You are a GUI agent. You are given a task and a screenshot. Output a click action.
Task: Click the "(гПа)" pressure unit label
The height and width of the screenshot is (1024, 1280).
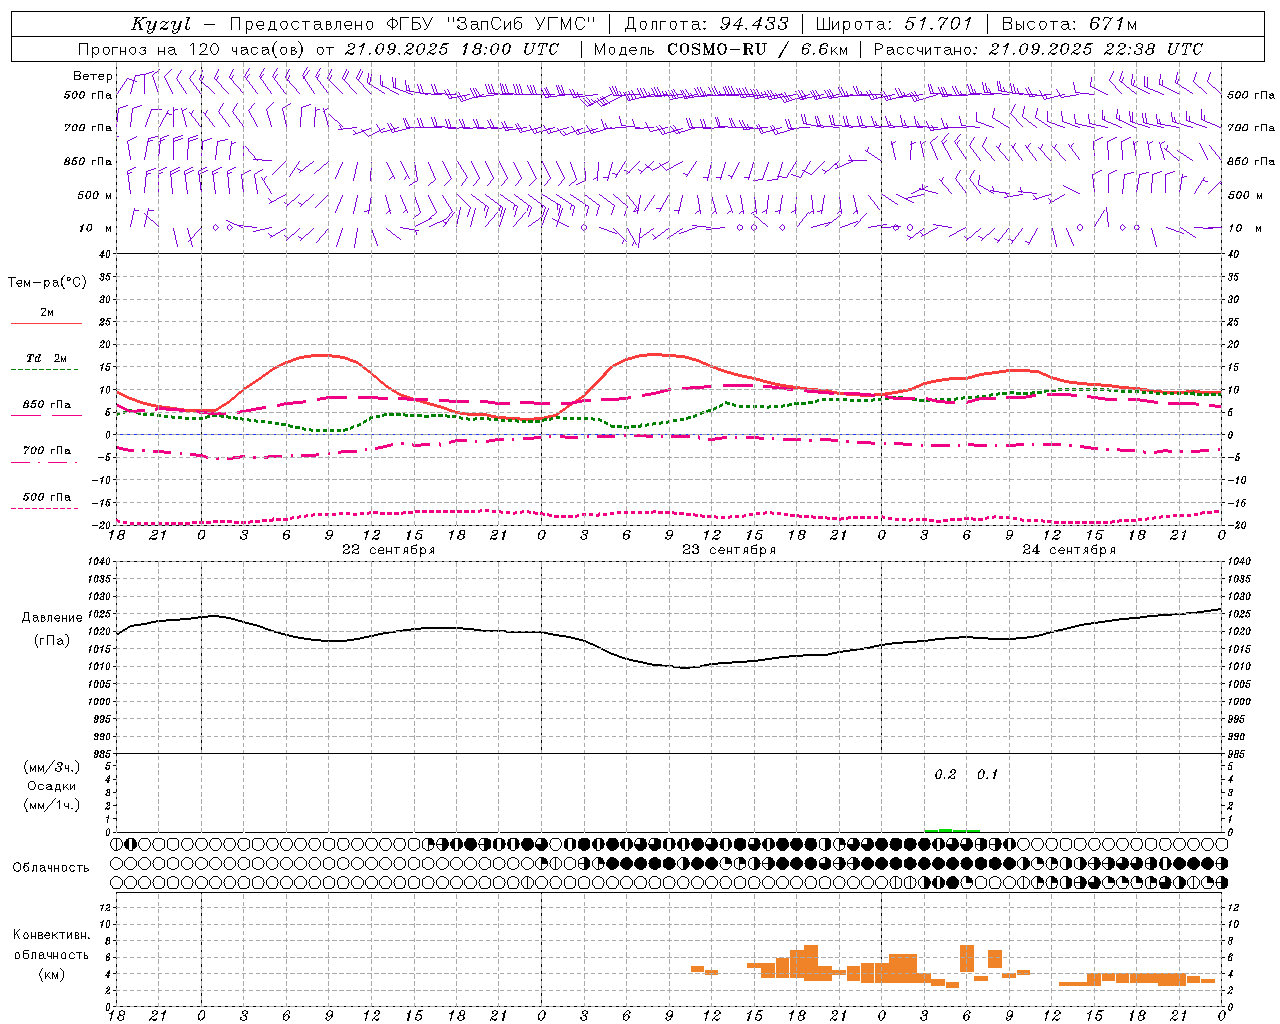coord(52,640)
